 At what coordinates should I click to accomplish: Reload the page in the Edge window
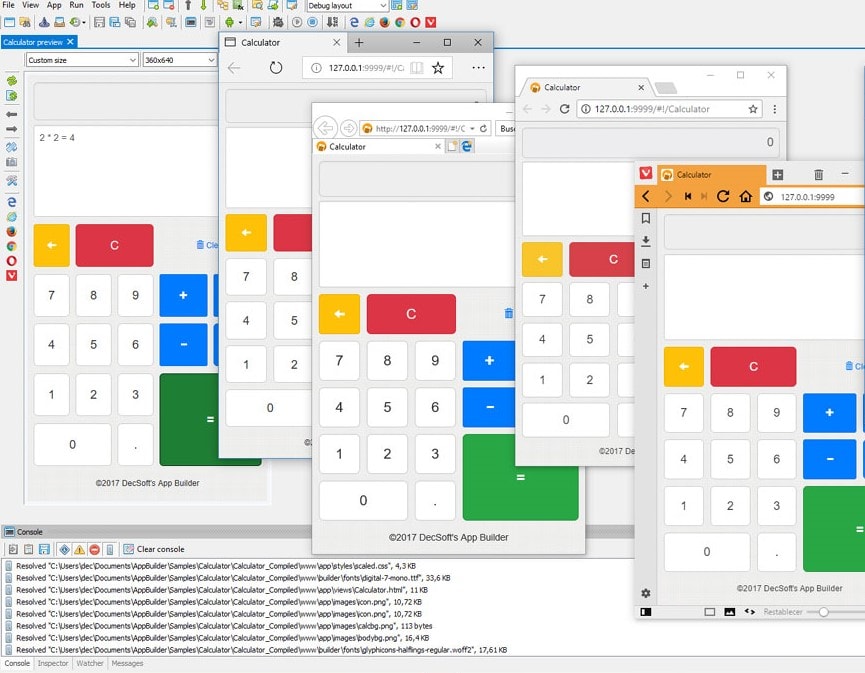(276, 68)
